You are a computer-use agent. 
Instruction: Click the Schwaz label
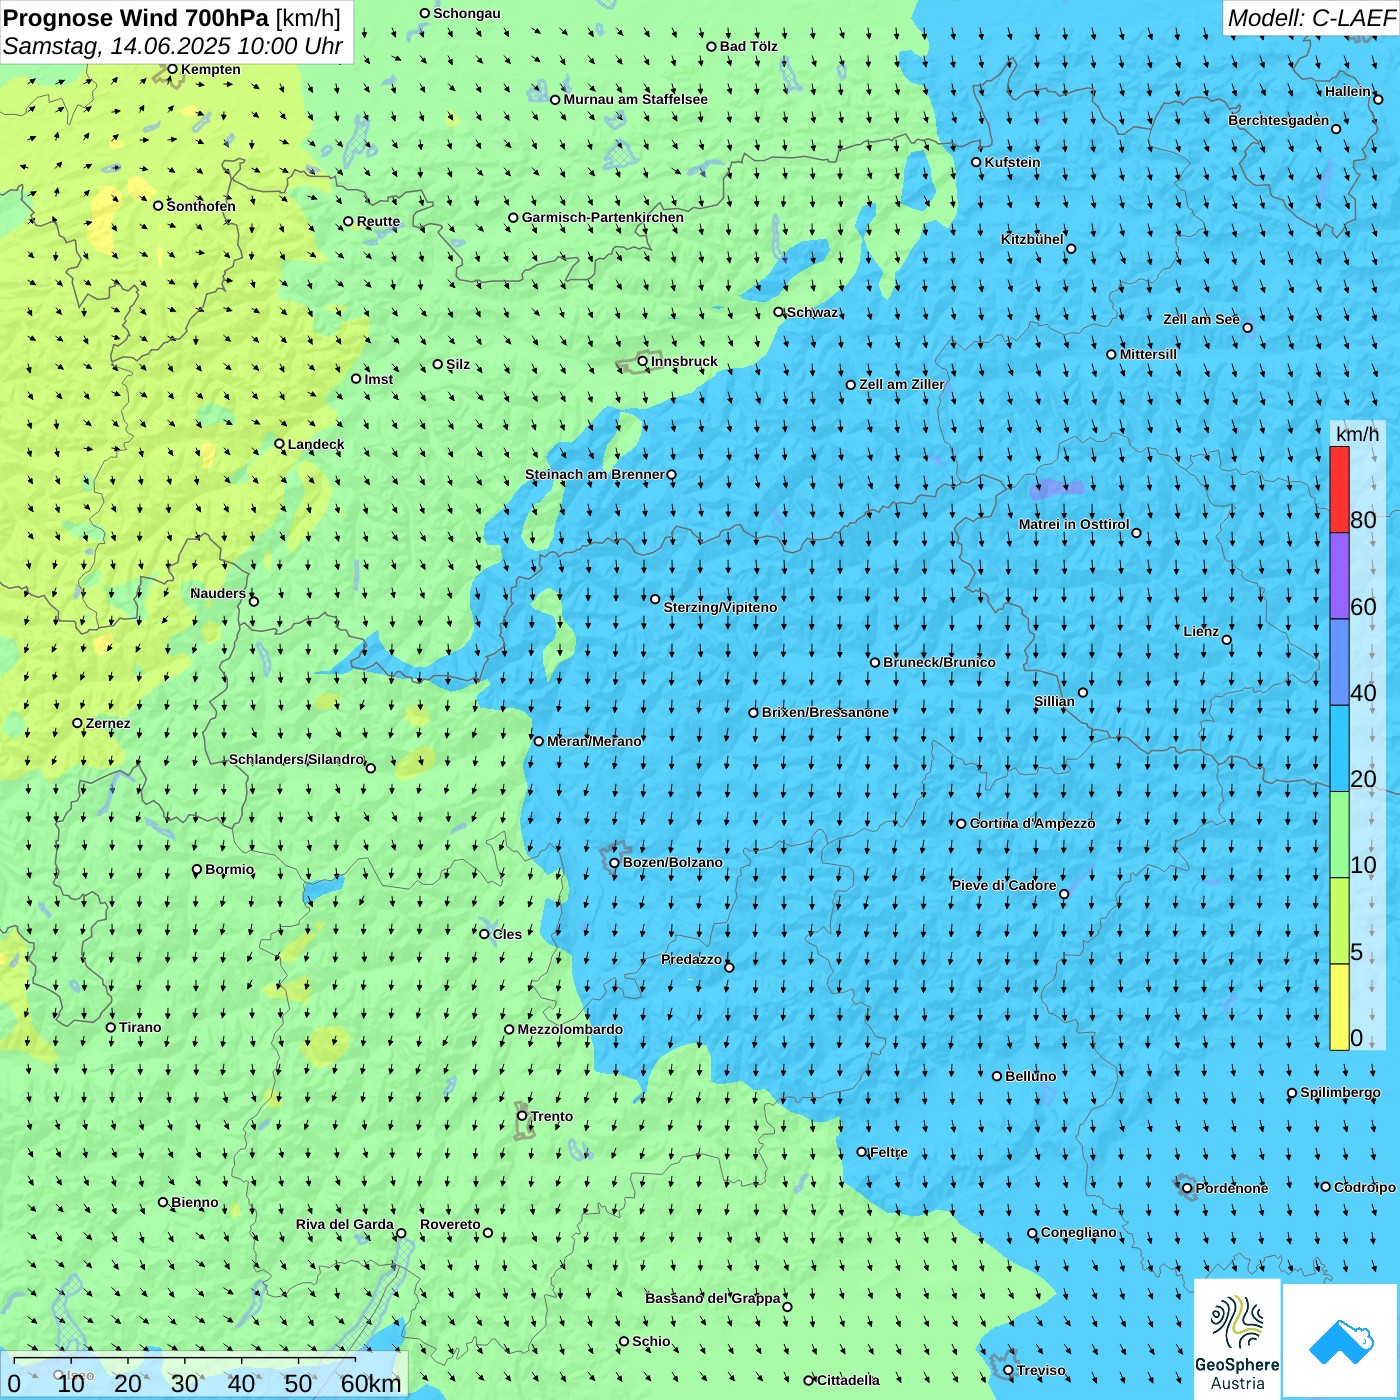pos(813,312)
